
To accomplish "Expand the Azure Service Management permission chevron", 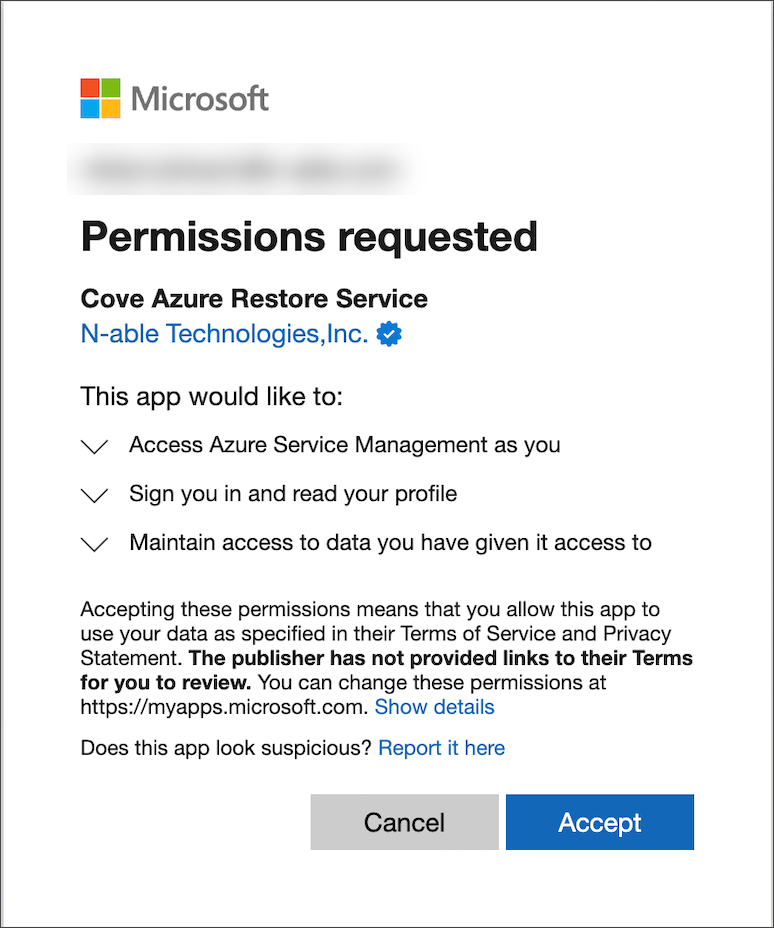I will (95, 446).
